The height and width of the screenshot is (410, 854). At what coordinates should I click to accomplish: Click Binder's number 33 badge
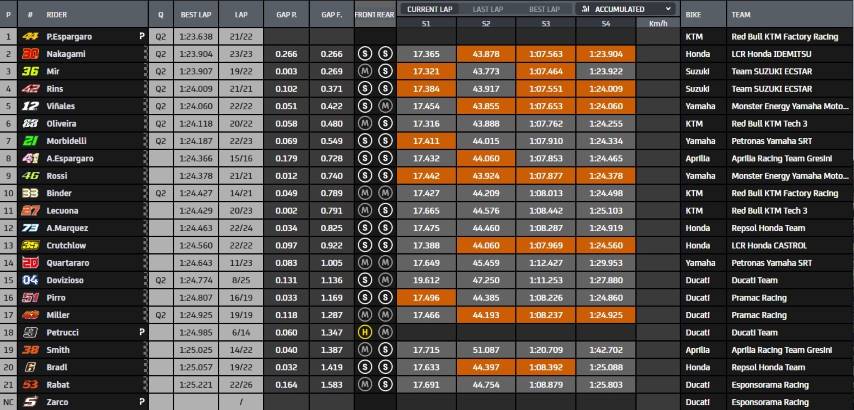[x=30, y=193]
